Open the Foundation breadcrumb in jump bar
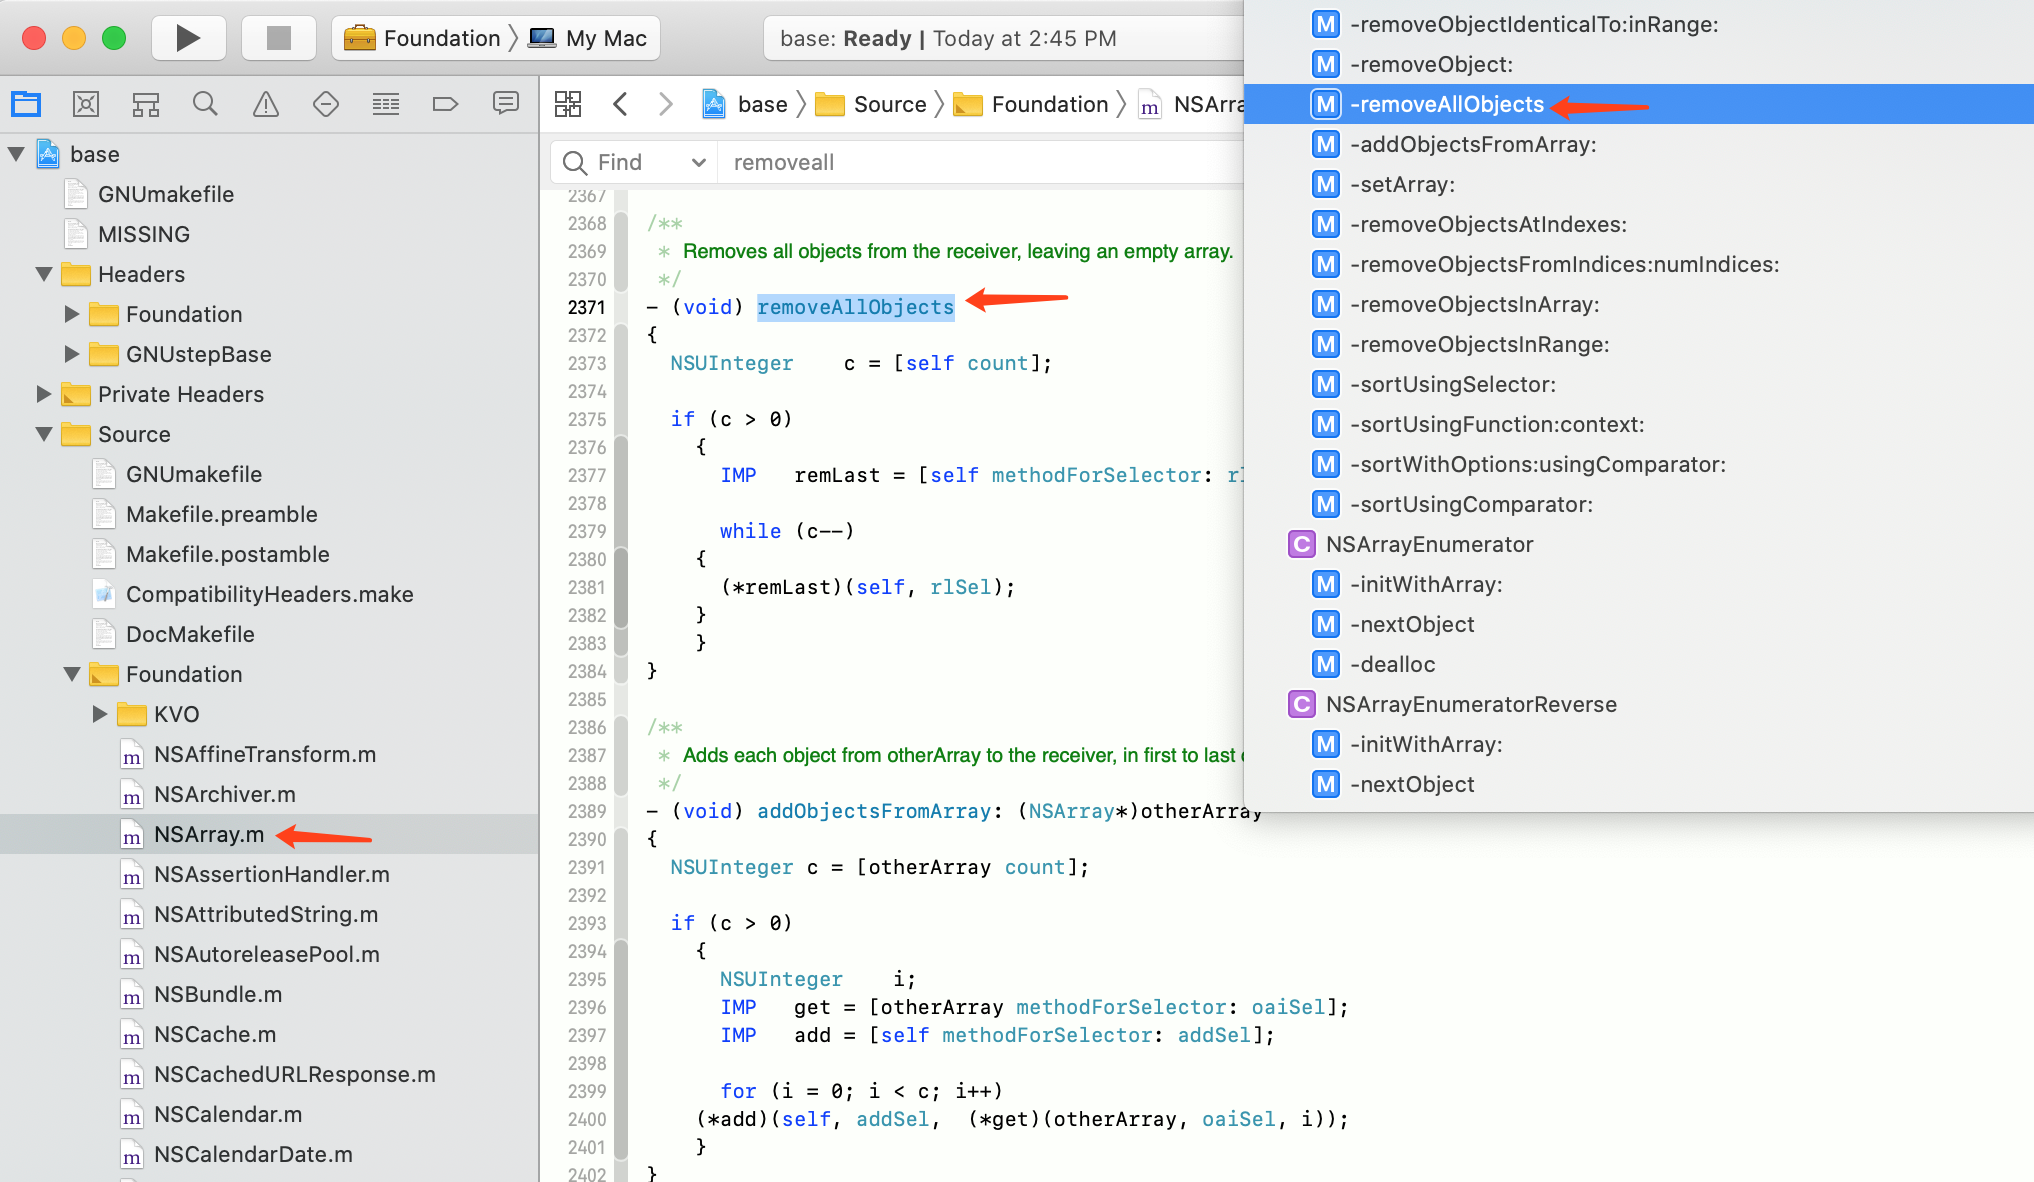 1031,104
